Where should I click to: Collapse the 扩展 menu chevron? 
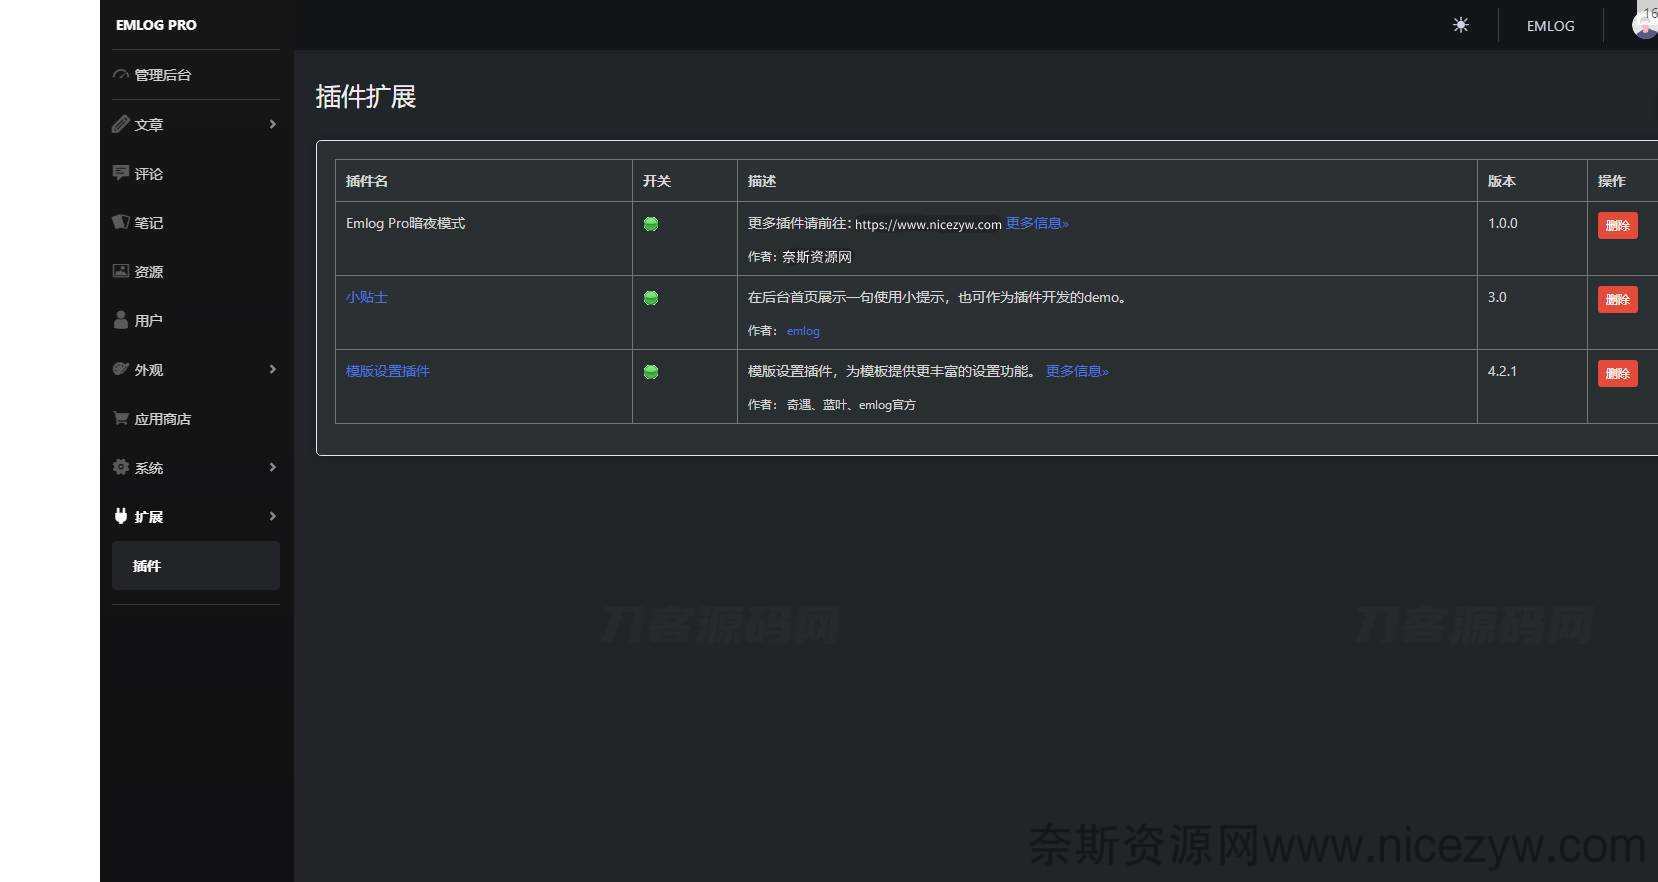point(273,516)
